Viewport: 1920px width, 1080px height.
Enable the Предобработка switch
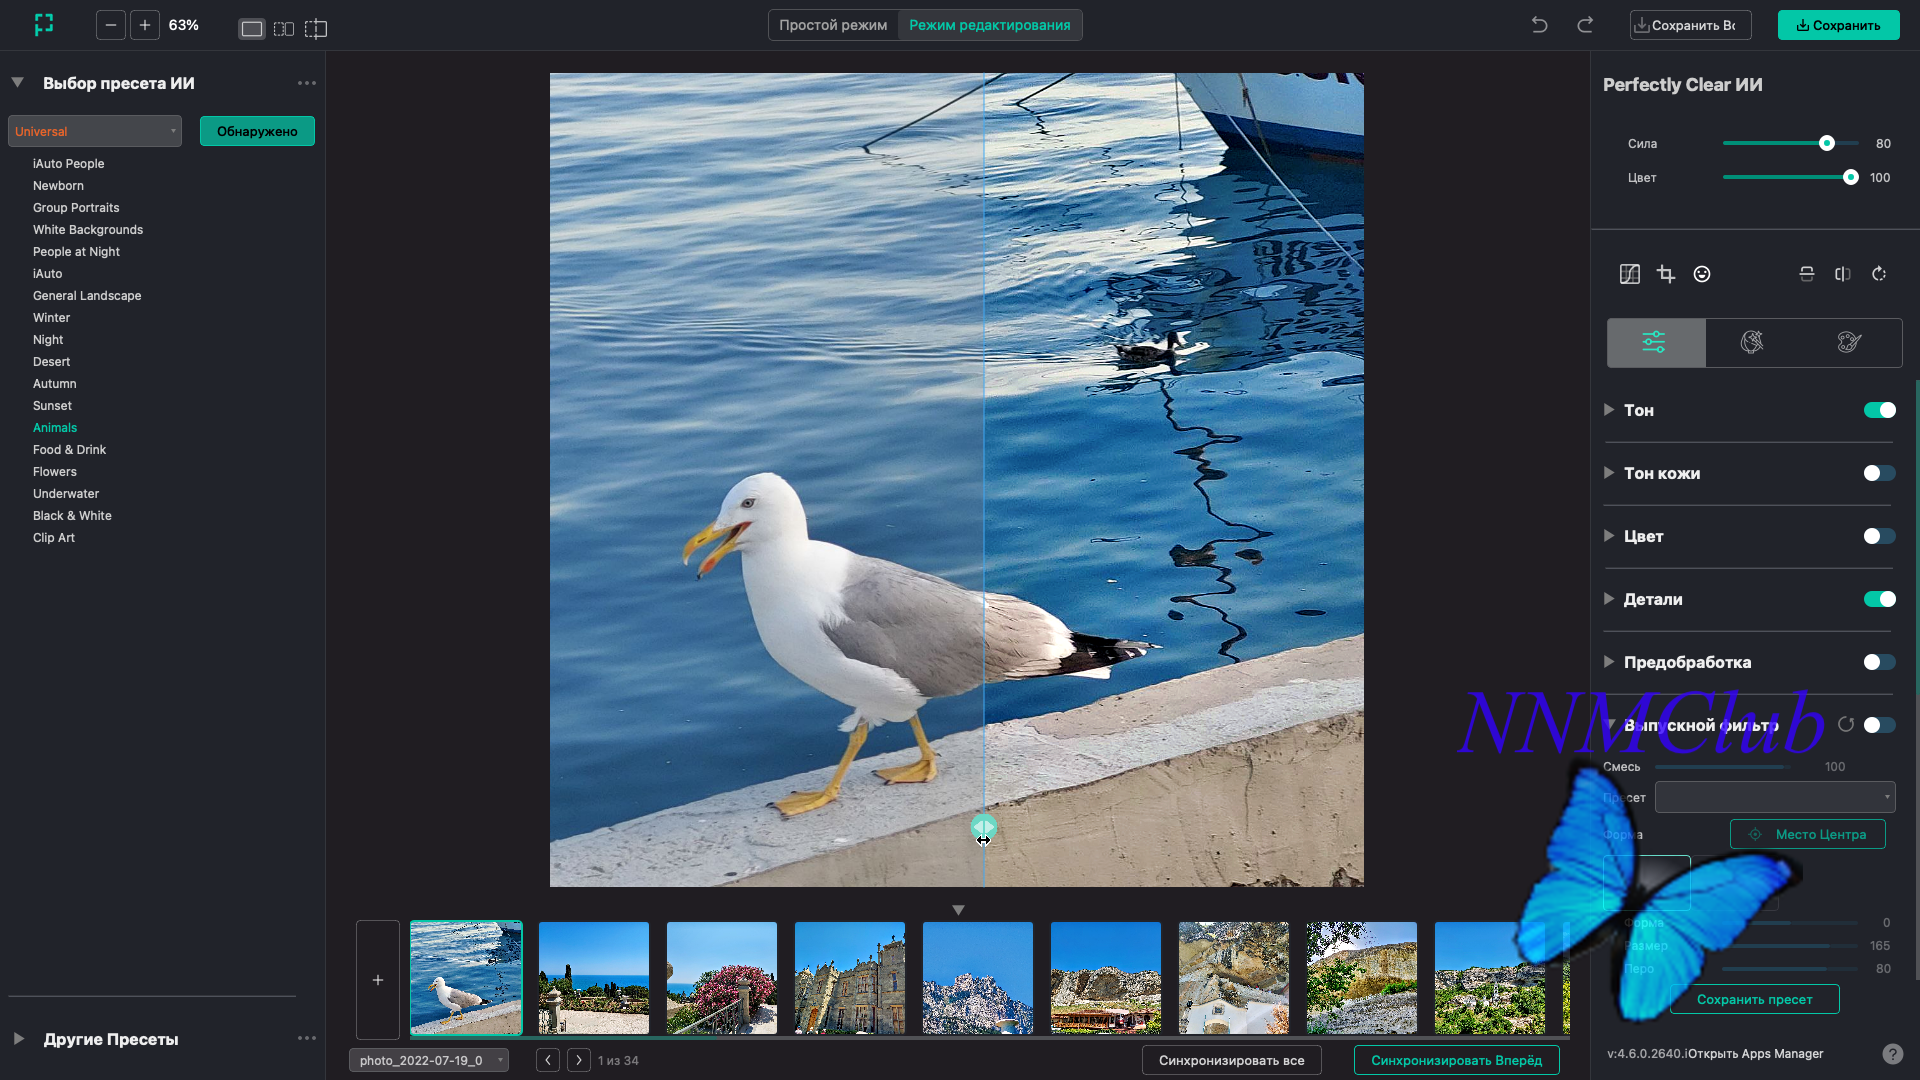pyautogui.click(x=1880, y=662)
